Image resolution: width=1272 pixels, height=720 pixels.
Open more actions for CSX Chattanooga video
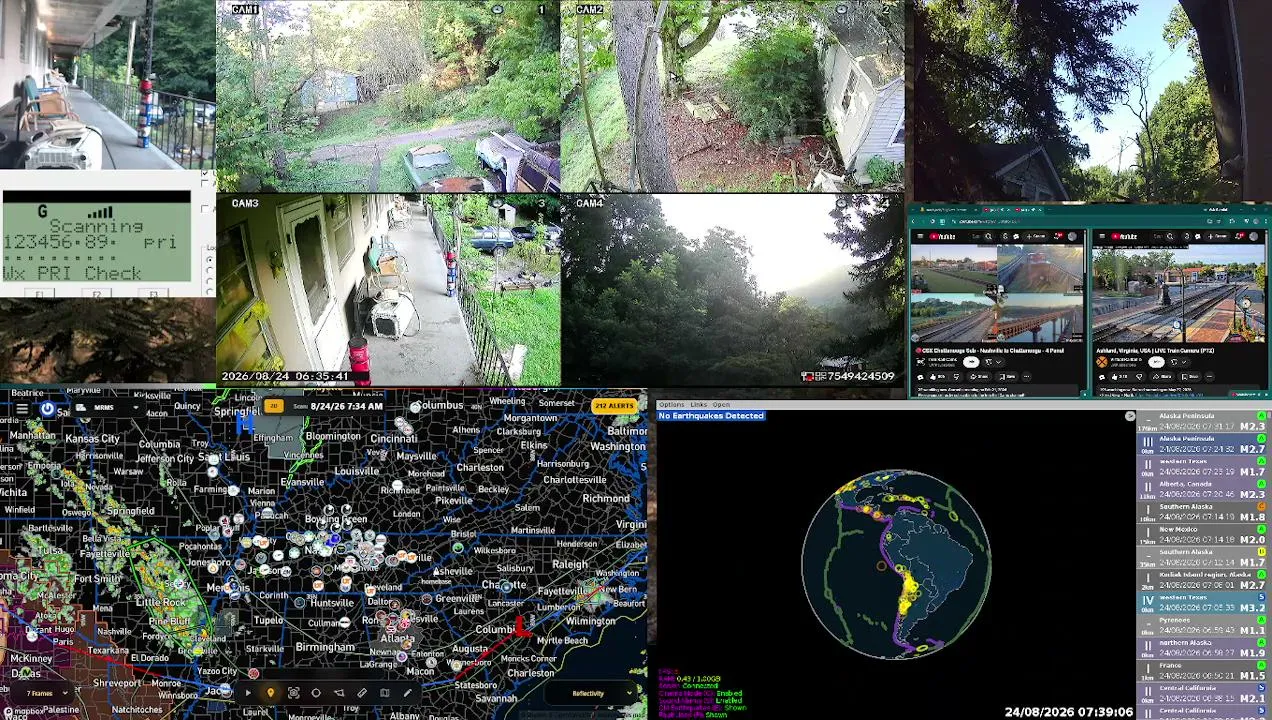[x=1026, y=377]
